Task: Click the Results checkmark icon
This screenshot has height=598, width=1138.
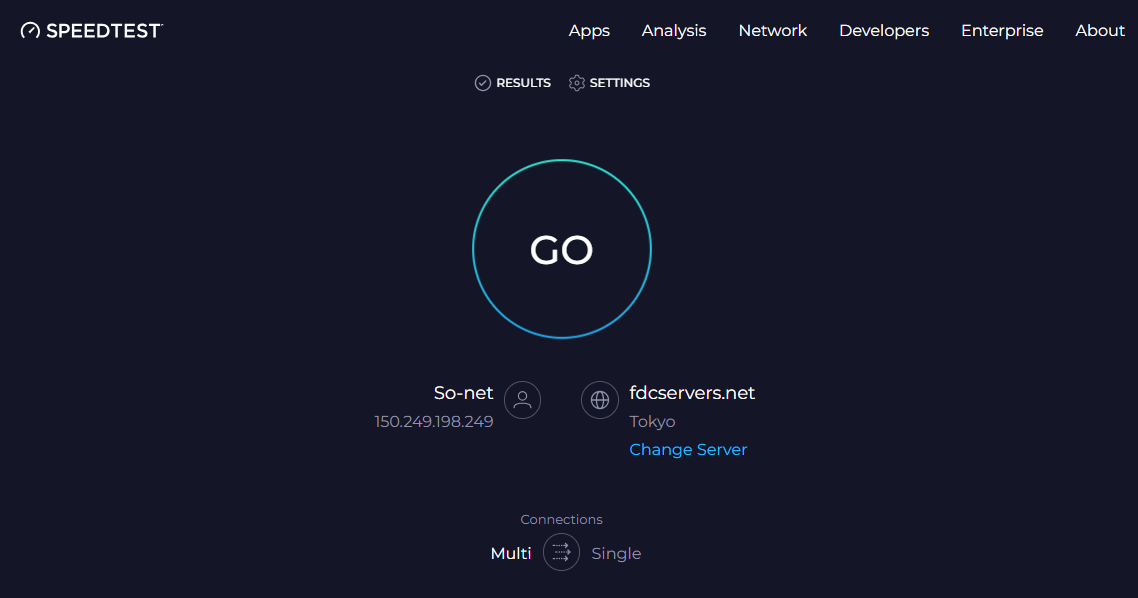Action: 483,83
